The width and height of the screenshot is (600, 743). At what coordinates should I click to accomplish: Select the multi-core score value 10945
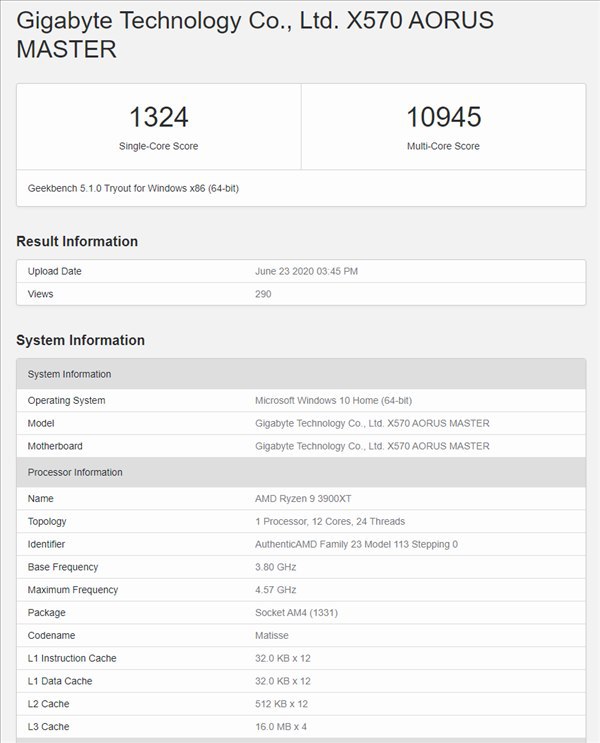pos(444,117)
